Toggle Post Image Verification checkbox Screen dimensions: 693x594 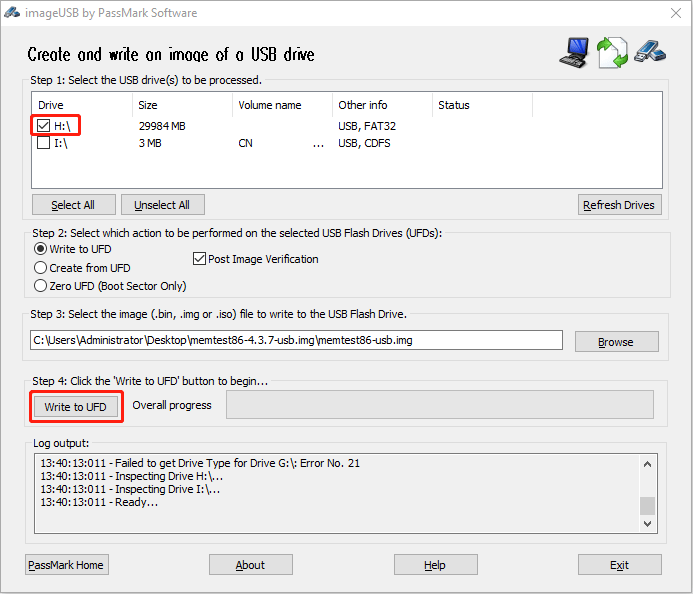199,259
